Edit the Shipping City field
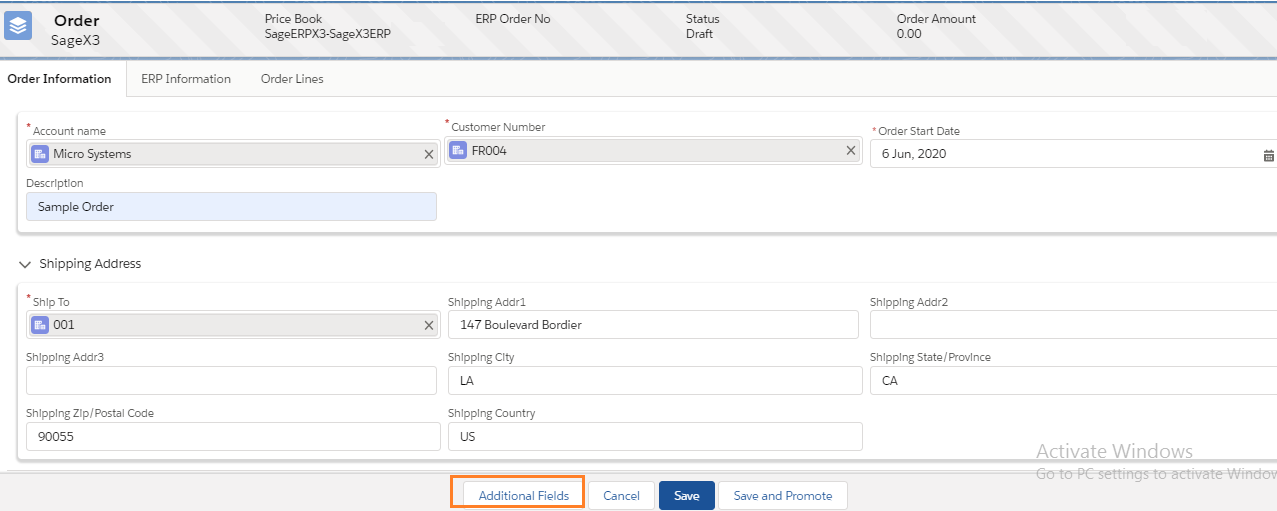 pyautogui.click(x=655, y=381)
